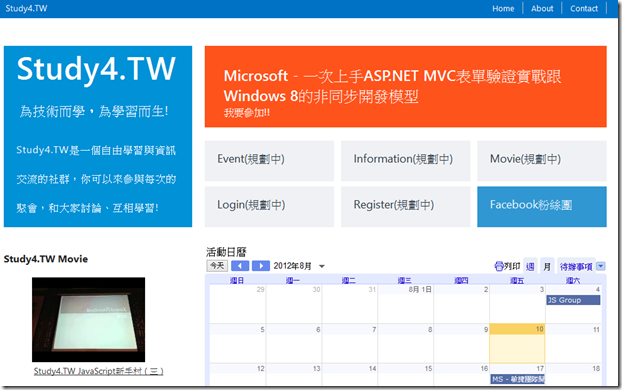Open the Study4.TW JavaScript新手村 link
622x390 pixels.
[98, 371]
